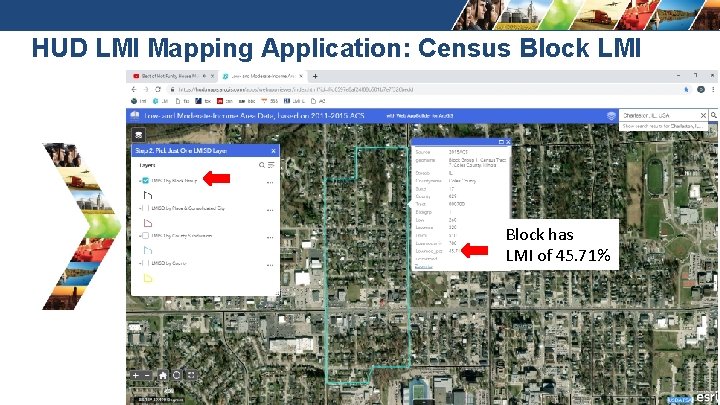Uncheck the LMISD by Block Group layer
This screenshot has height=405, width=720.
(146, 180)
